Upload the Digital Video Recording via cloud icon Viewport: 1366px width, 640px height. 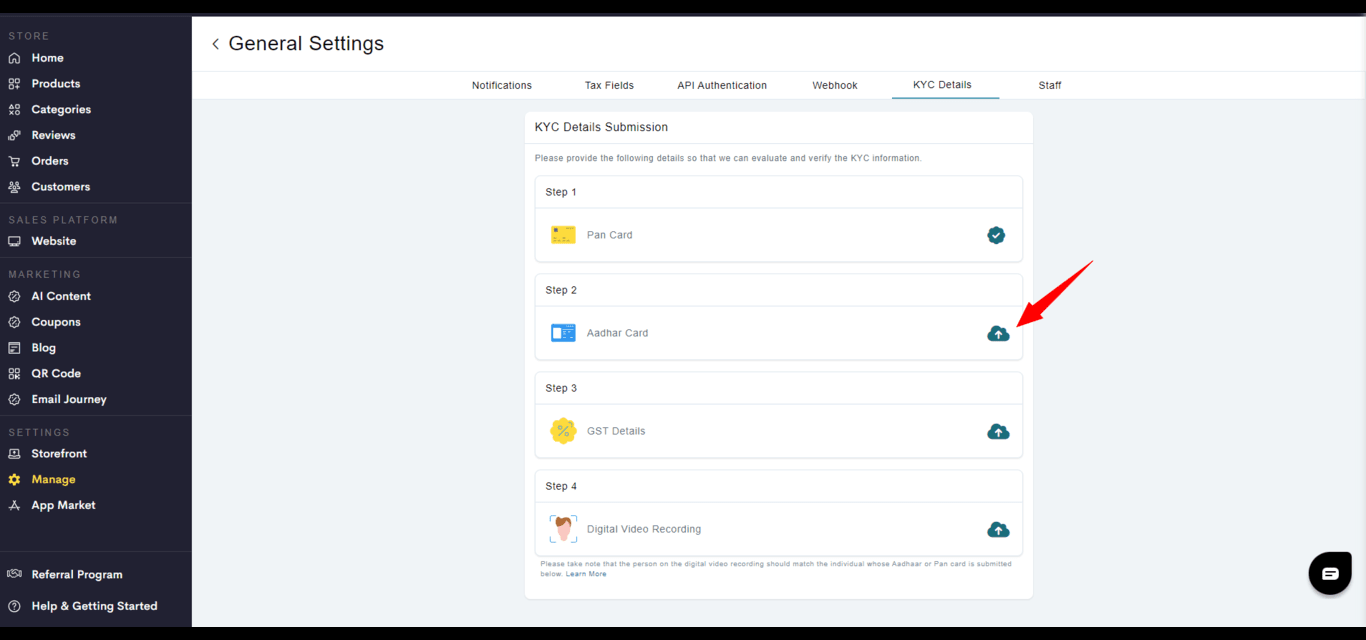coord(998,529)
